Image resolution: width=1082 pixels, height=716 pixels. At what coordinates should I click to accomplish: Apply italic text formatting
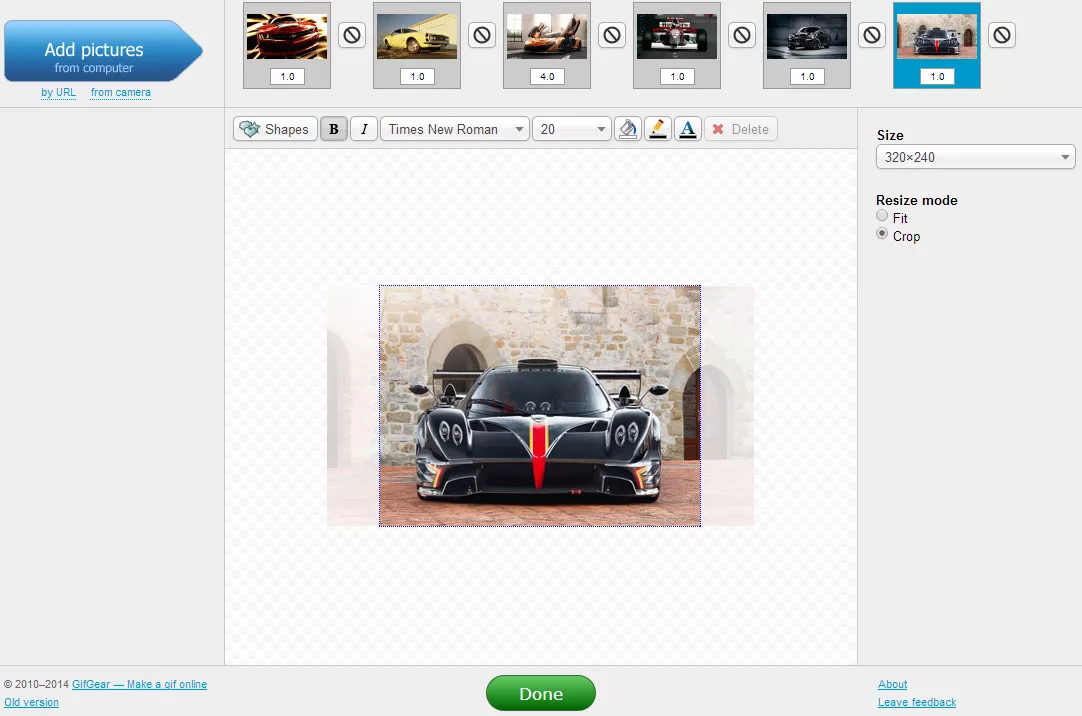click(x=363, y=128)
